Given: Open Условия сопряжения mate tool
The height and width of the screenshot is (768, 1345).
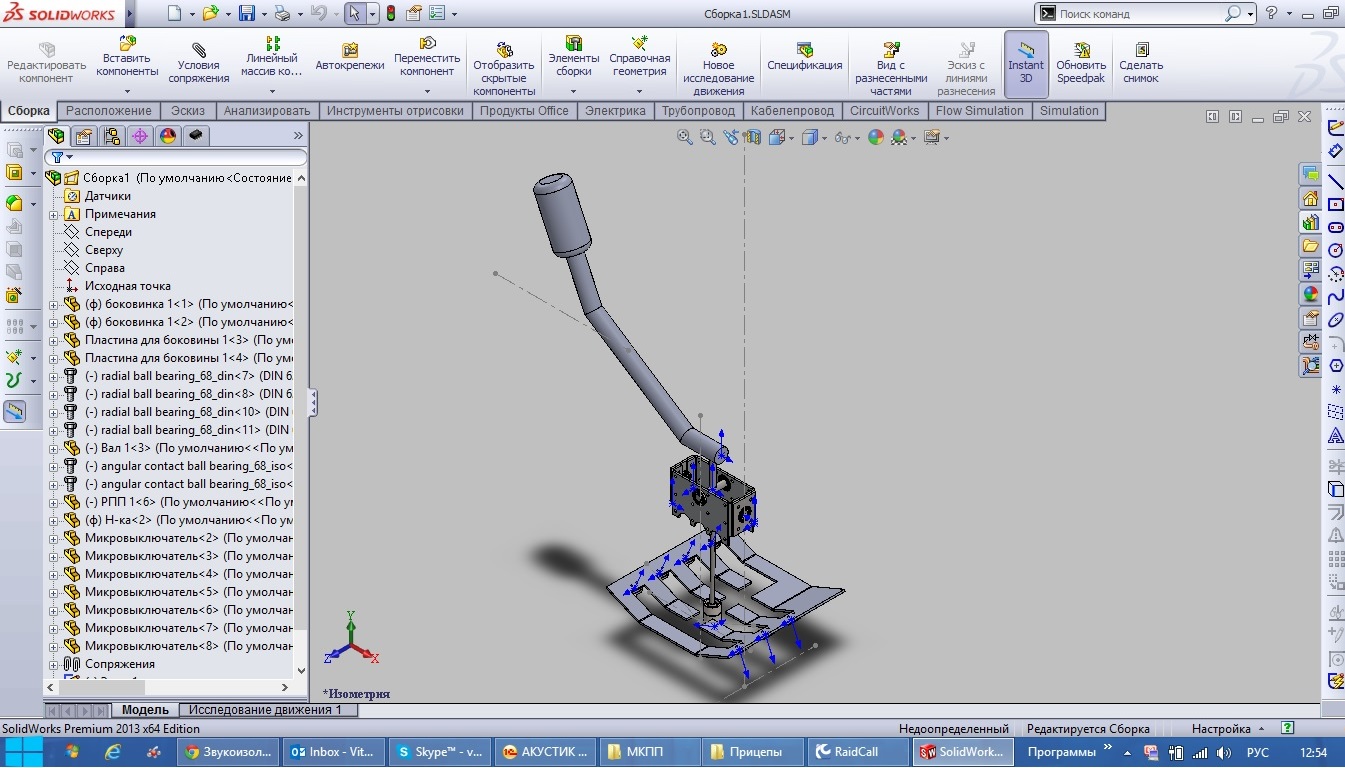Looking at the screenshot, I should click(x=198, y=63).
